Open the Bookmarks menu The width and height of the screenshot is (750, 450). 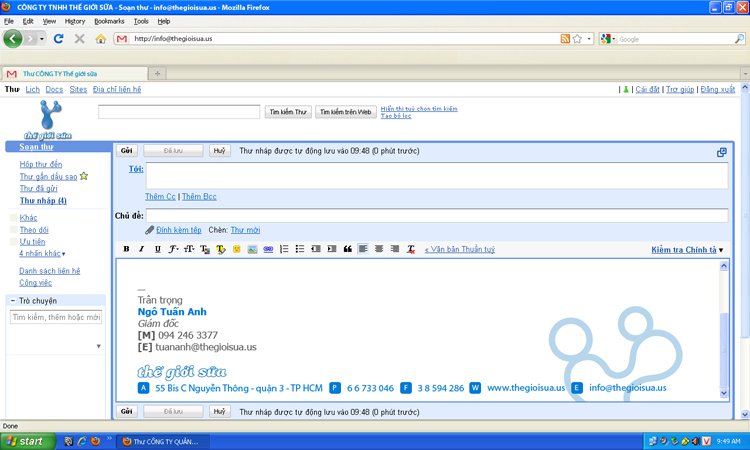109,21
